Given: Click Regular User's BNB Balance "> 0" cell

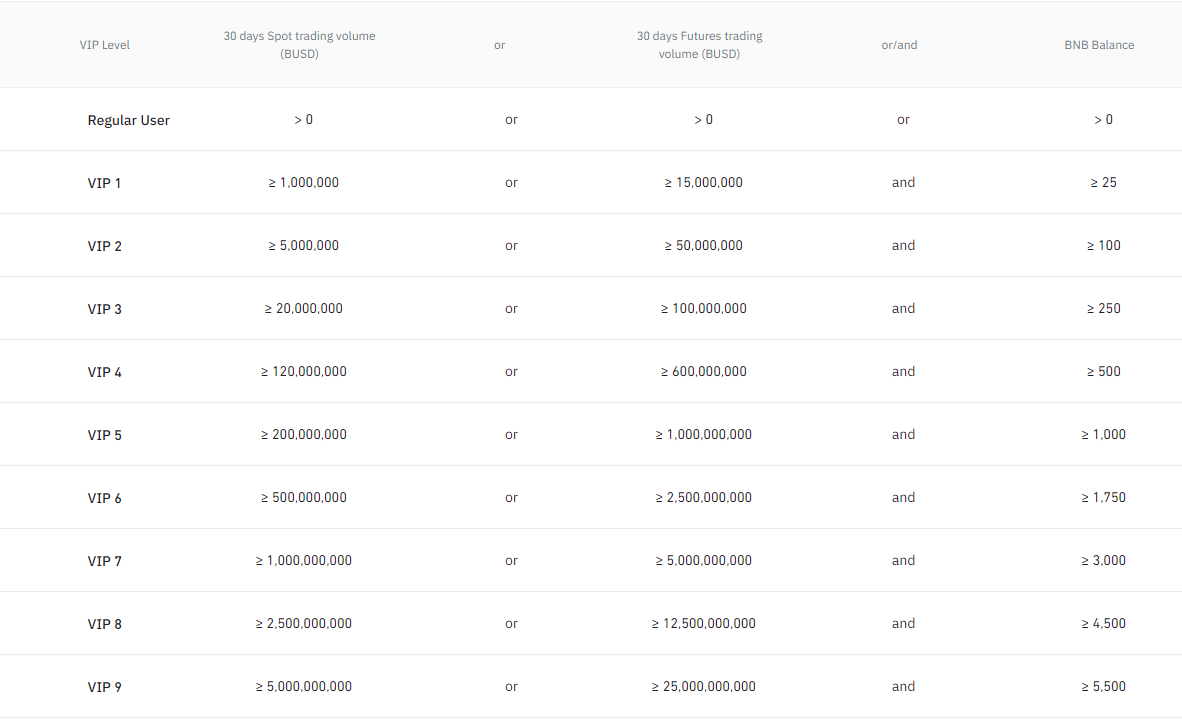Looking at the screenshot, I should 1104,119.
